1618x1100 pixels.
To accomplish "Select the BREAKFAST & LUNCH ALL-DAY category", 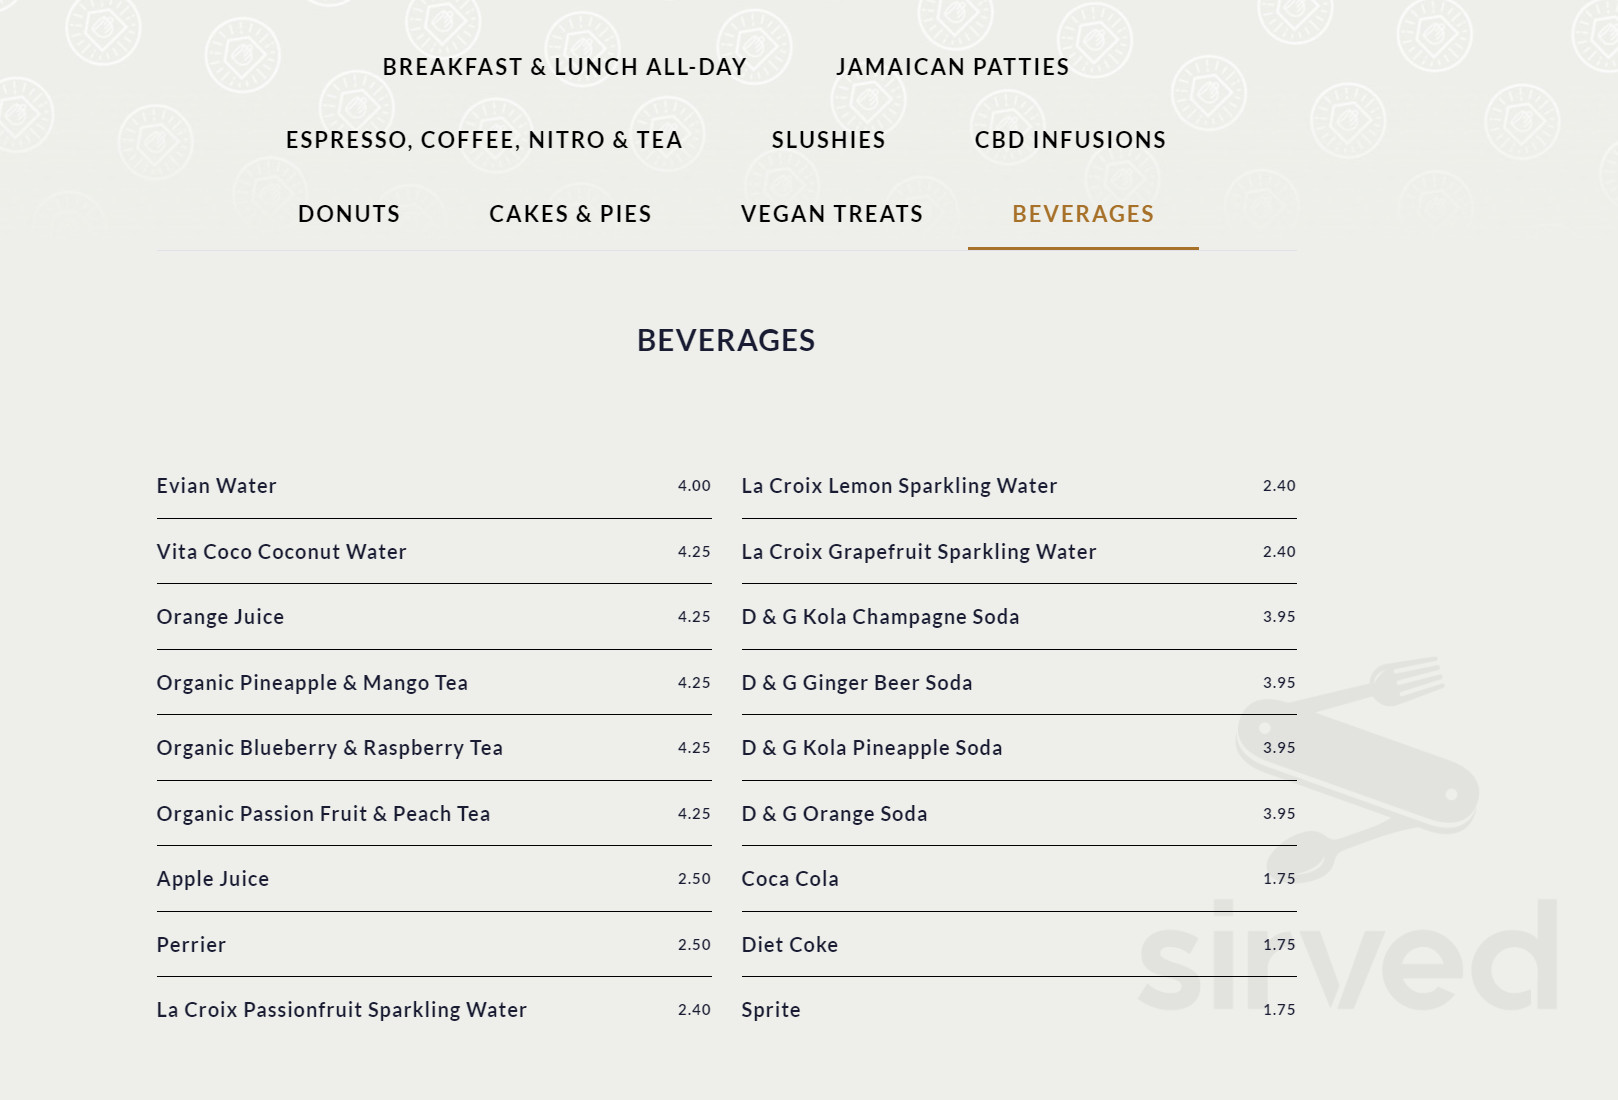I will pyautogui.click(x=562, y=67).
